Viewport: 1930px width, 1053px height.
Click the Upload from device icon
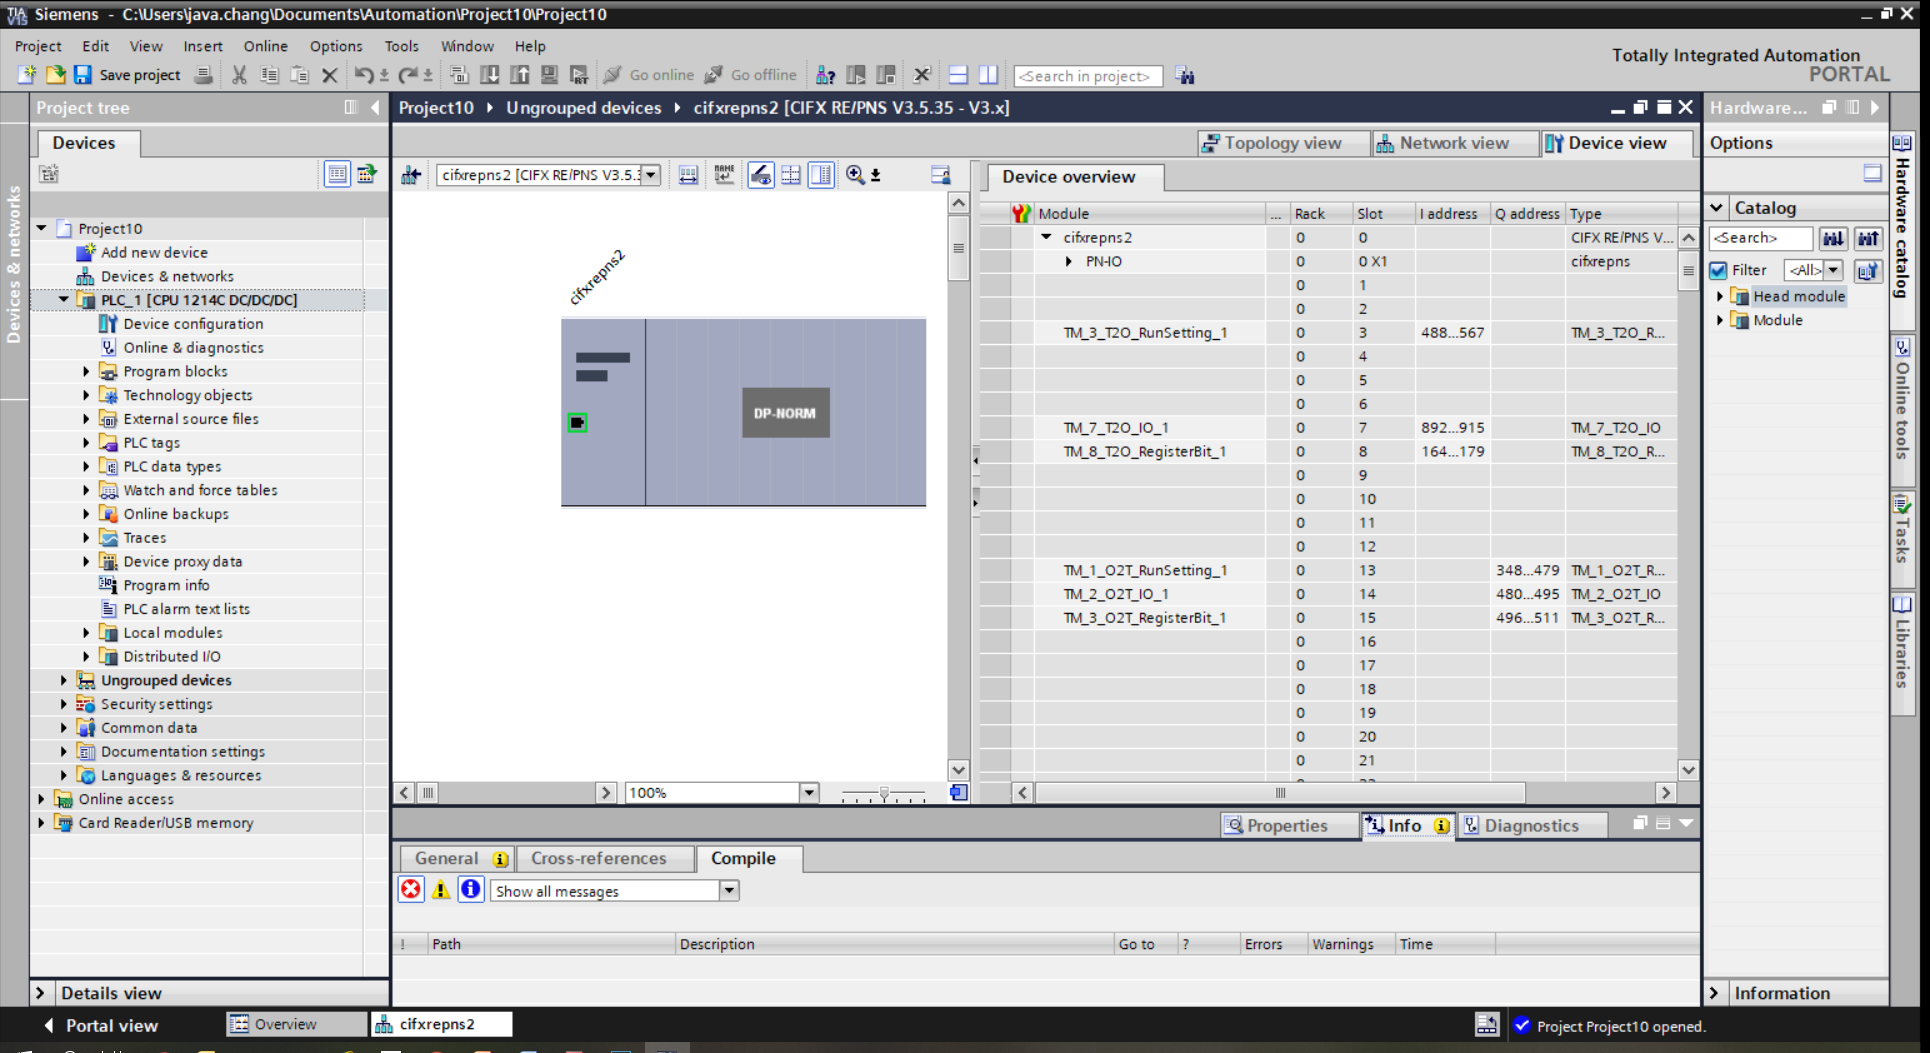tap(520, 75)
